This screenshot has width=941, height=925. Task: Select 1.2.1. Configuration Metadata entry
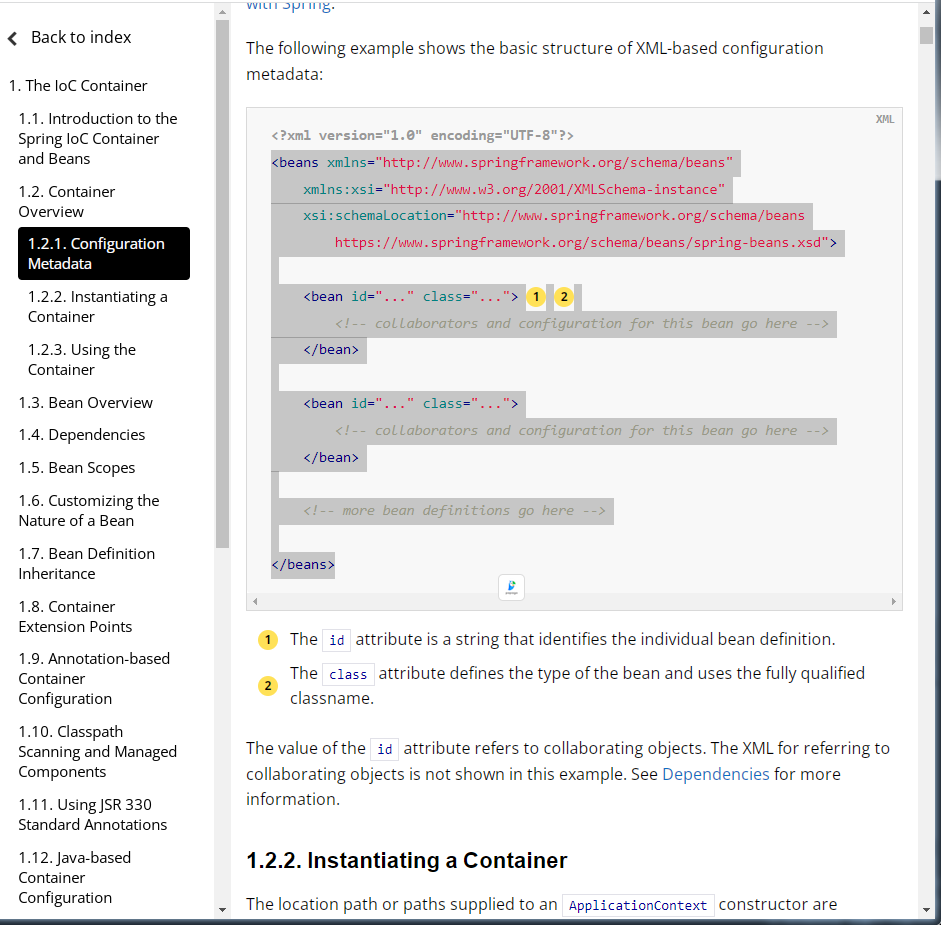(x=104, y=253)
